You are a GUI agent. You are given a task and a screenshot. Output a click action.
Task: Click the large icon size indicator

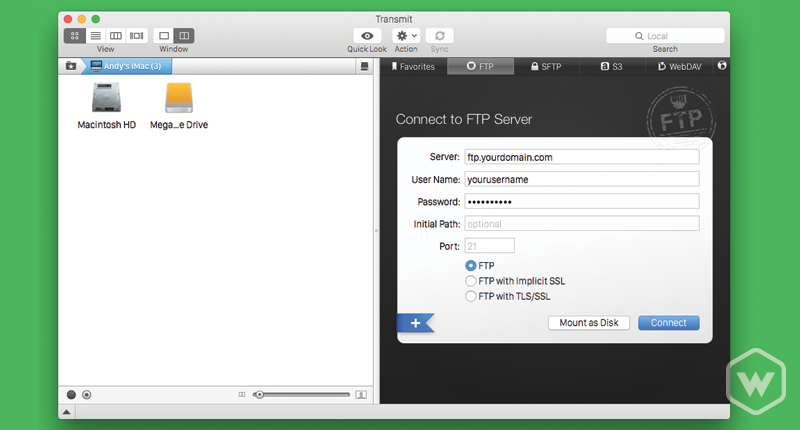tap(361, 395)
